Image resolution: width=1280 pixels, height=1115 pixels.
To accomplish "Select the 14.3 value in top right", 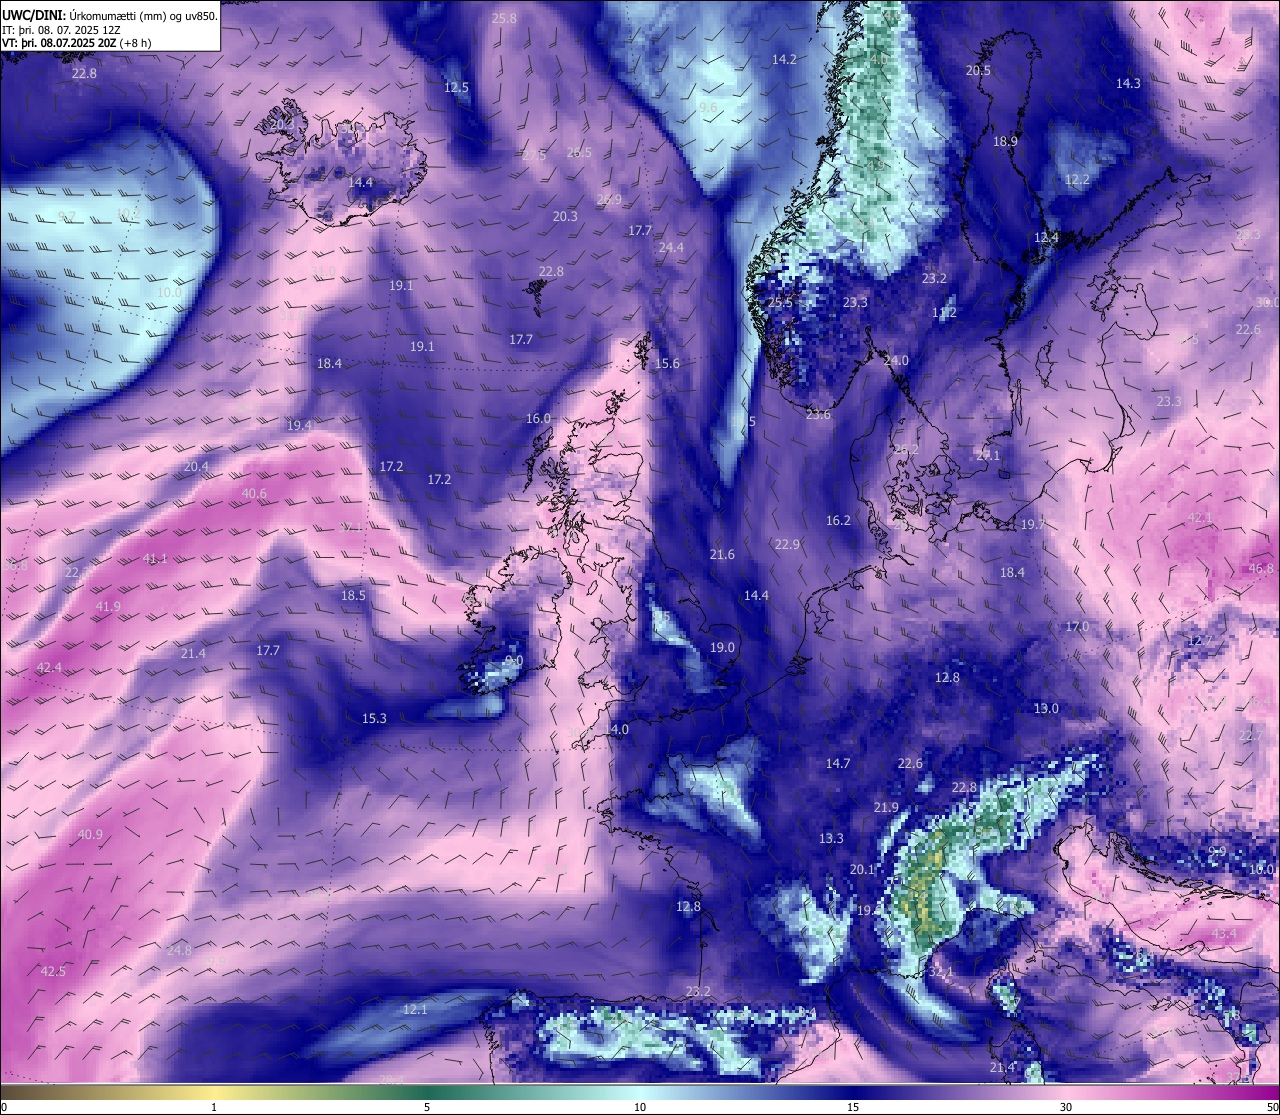I will (x=1128, y=83).
